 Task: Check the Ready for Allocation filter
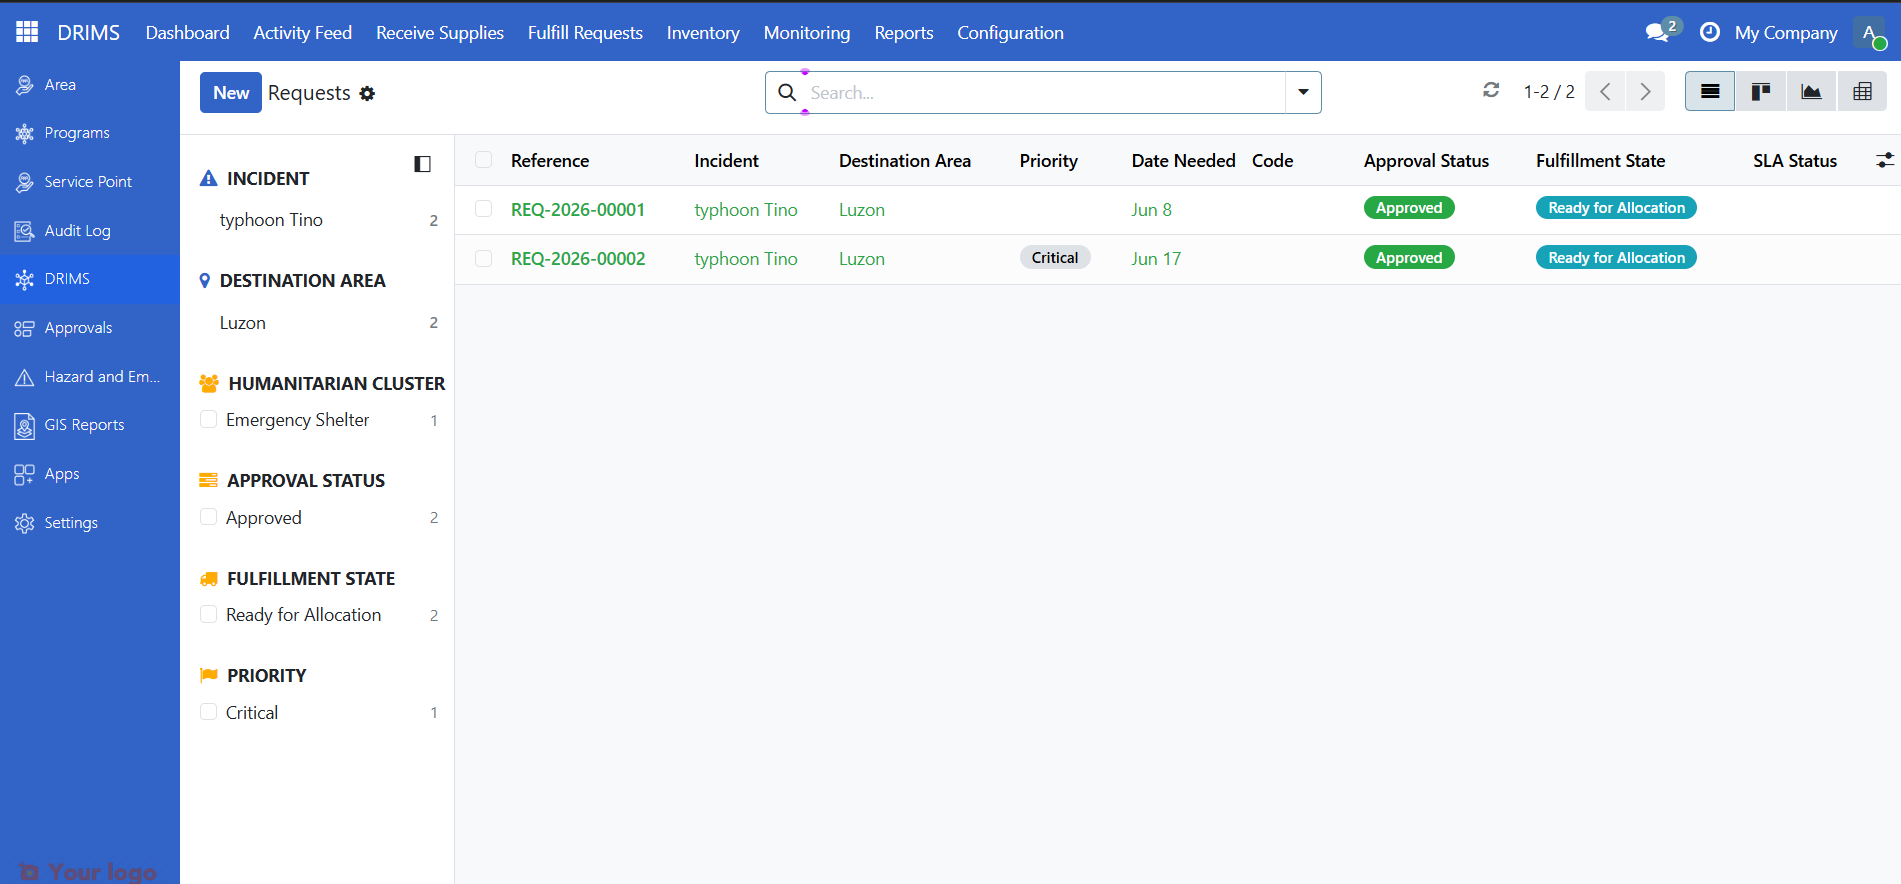tap(208, 614)
